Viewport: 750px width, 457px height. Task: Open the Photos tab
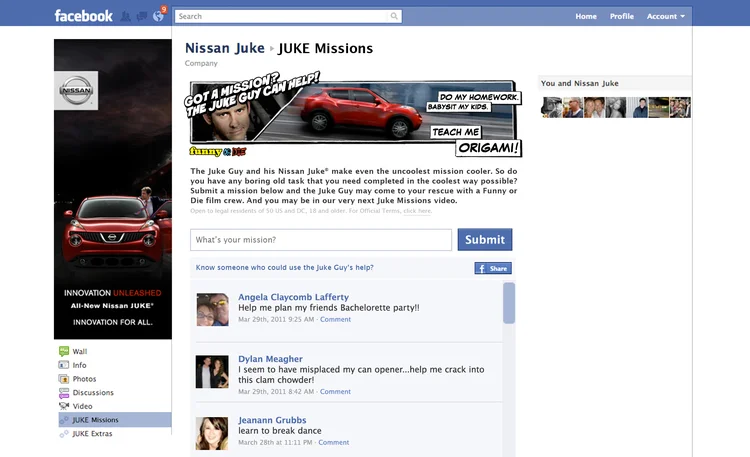pos(85,379)
